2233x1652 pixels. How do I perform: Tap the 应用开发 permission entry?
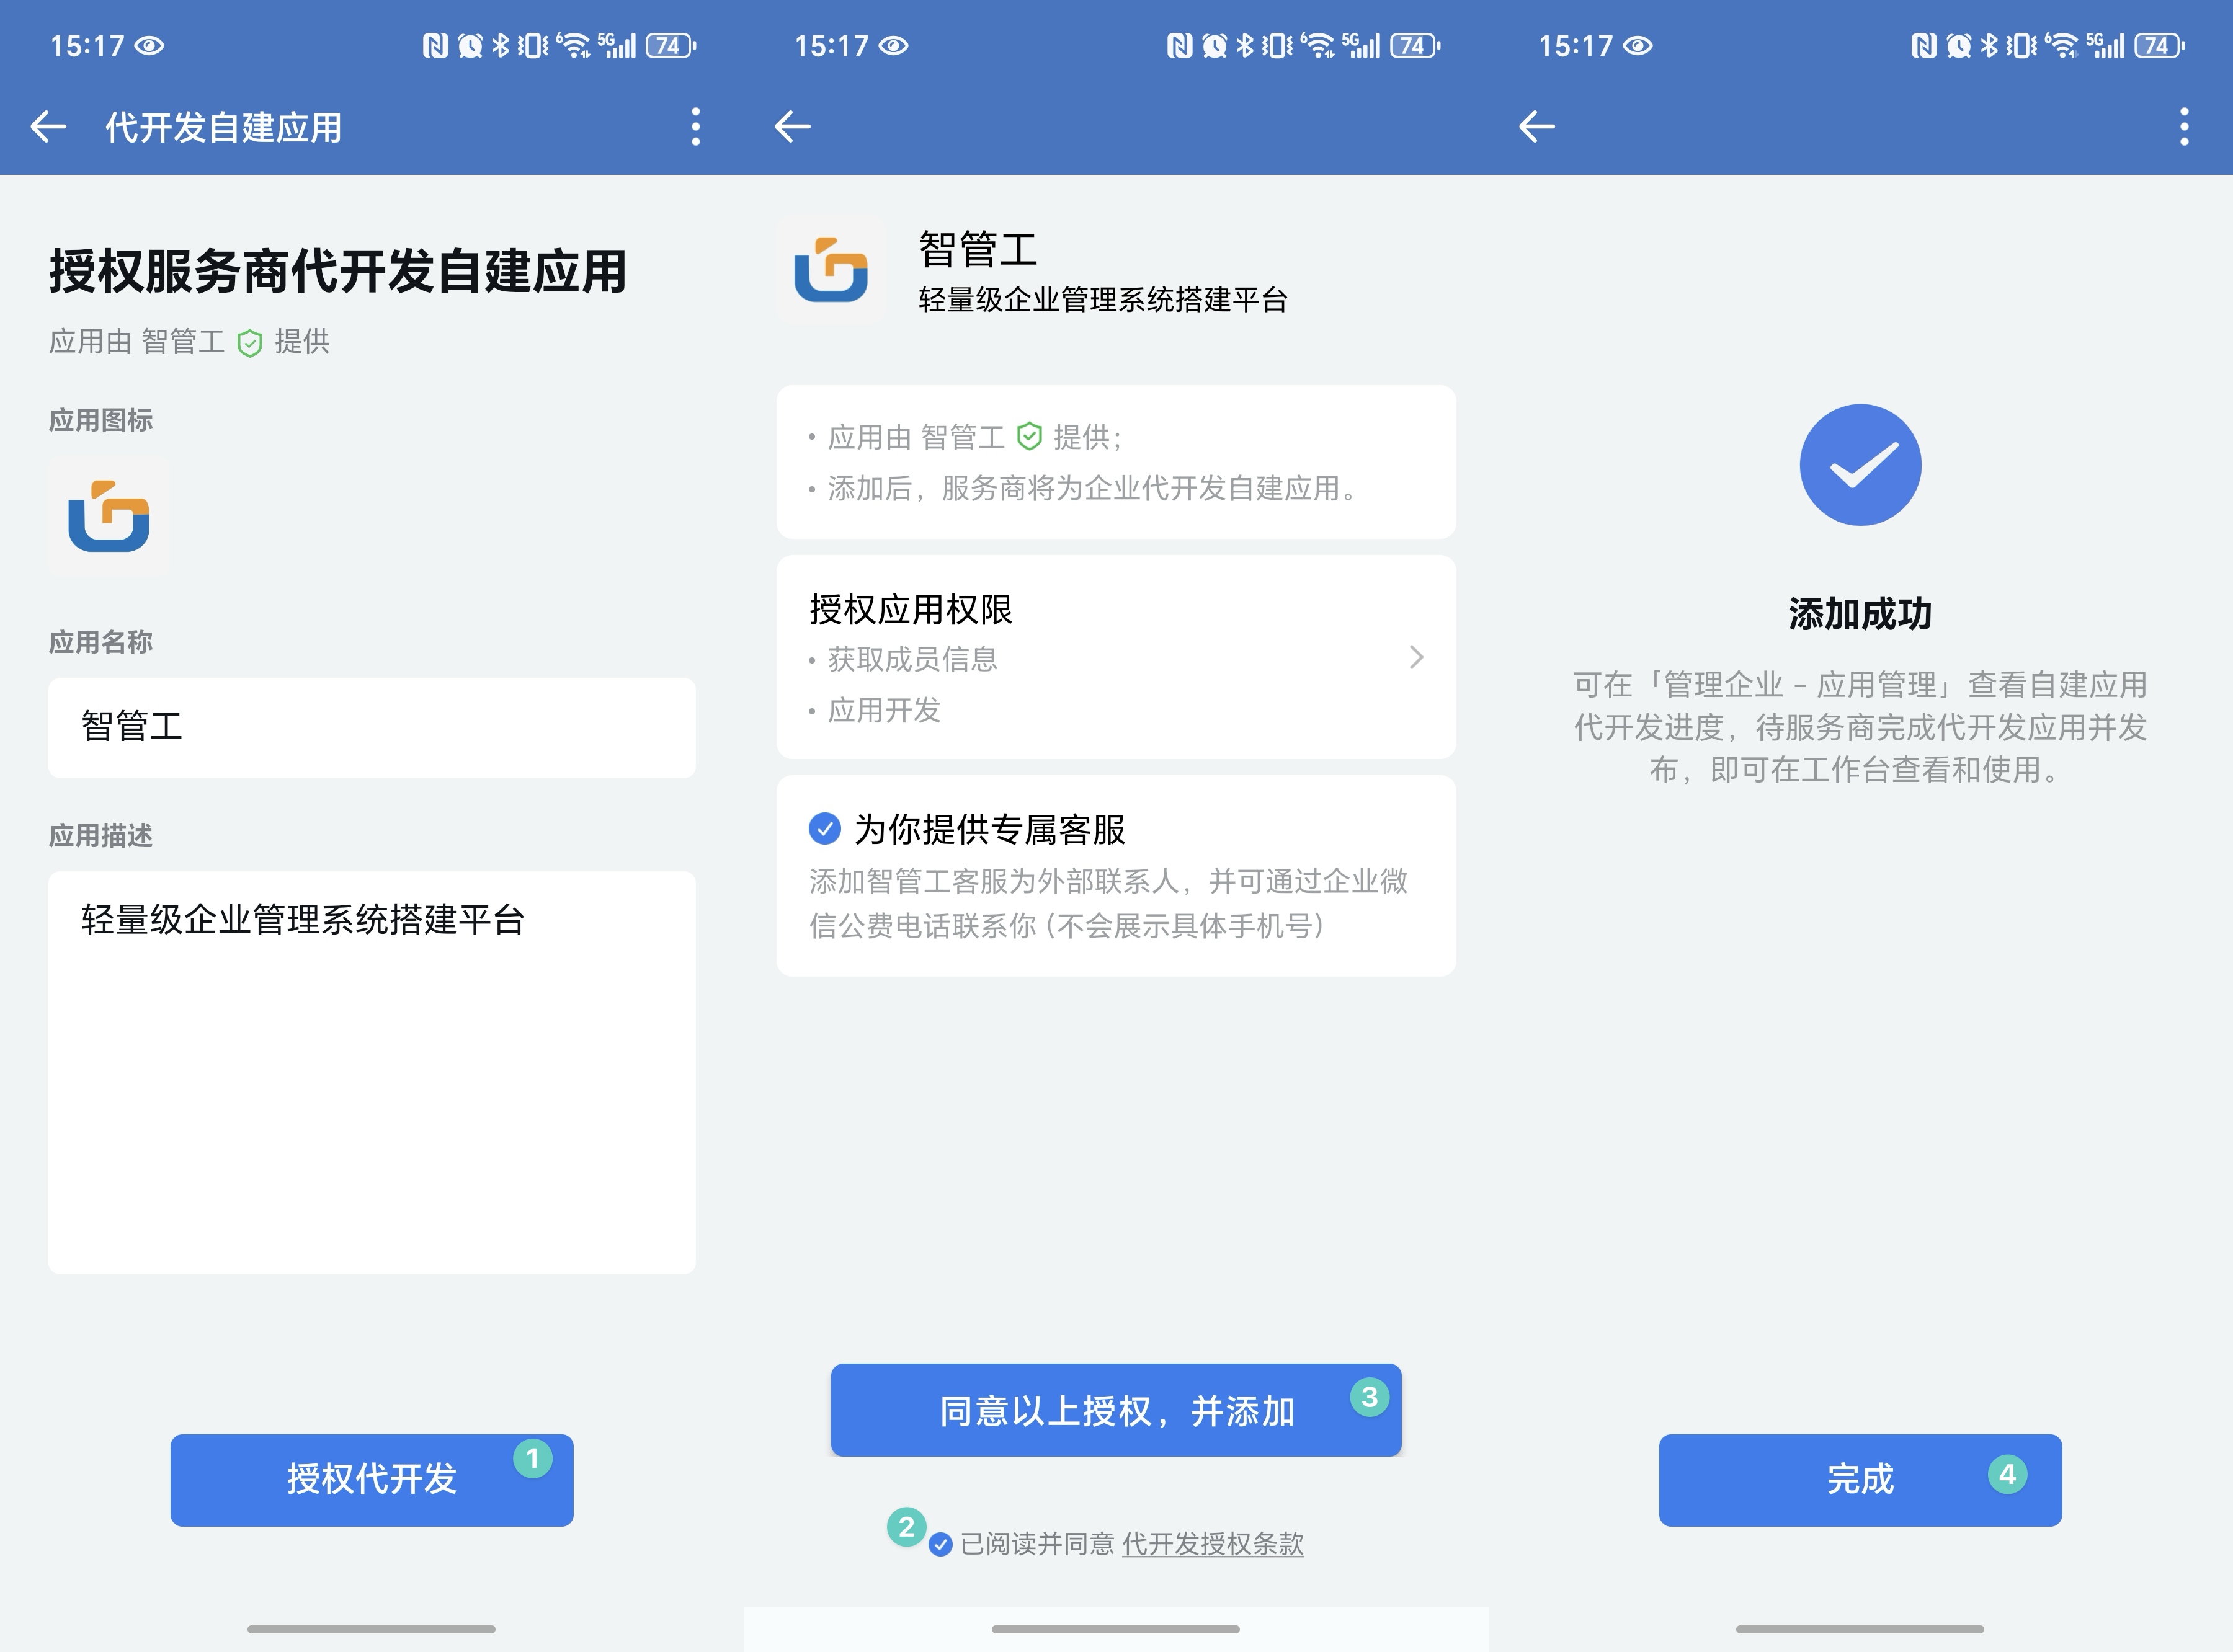[884, 710]
